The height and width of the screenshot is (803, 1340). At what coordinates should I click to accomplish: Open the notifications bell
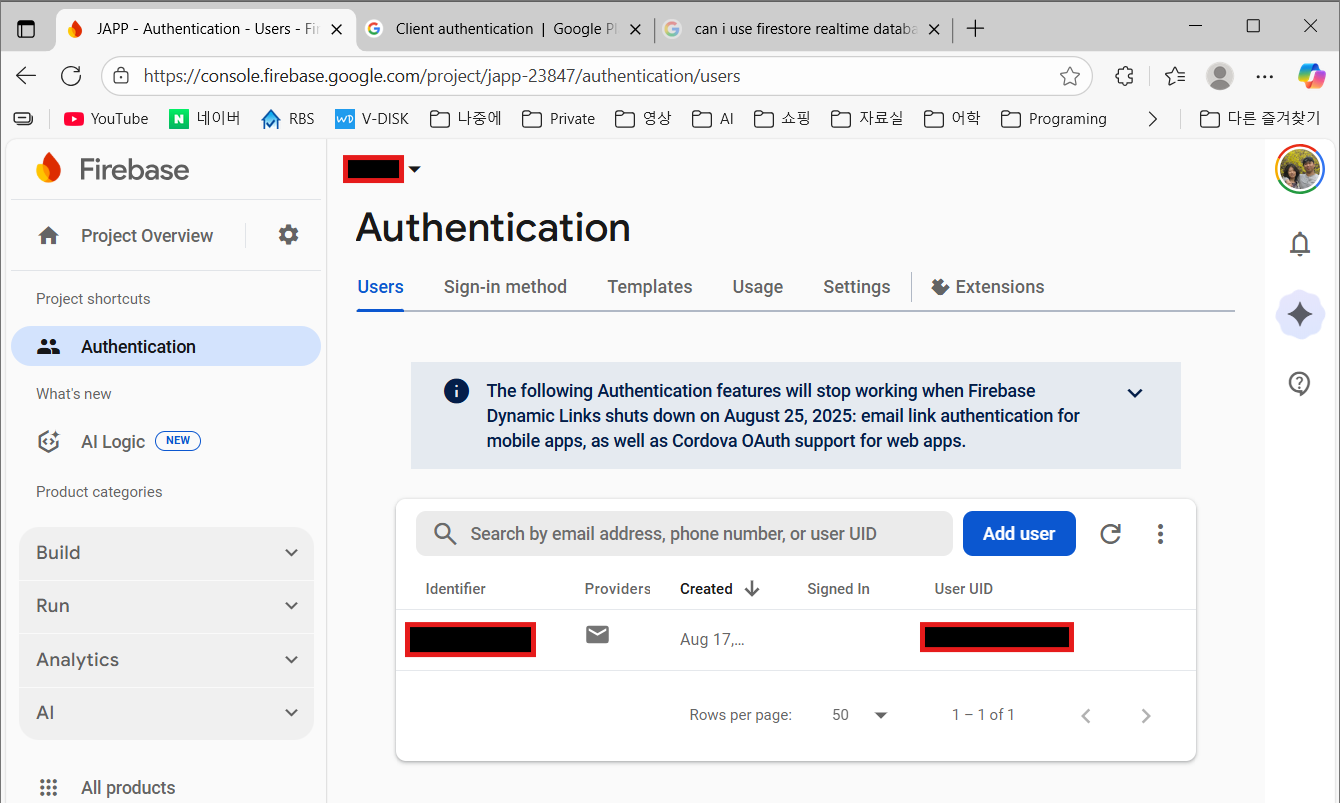pos(1300,244)
